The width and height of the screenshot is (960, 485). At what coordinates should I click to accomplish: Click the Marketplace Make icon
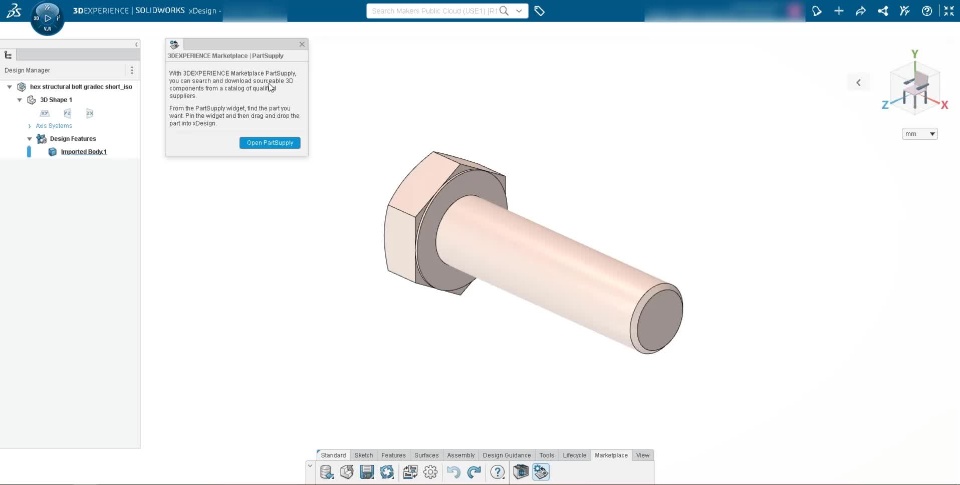click(520, 472)
